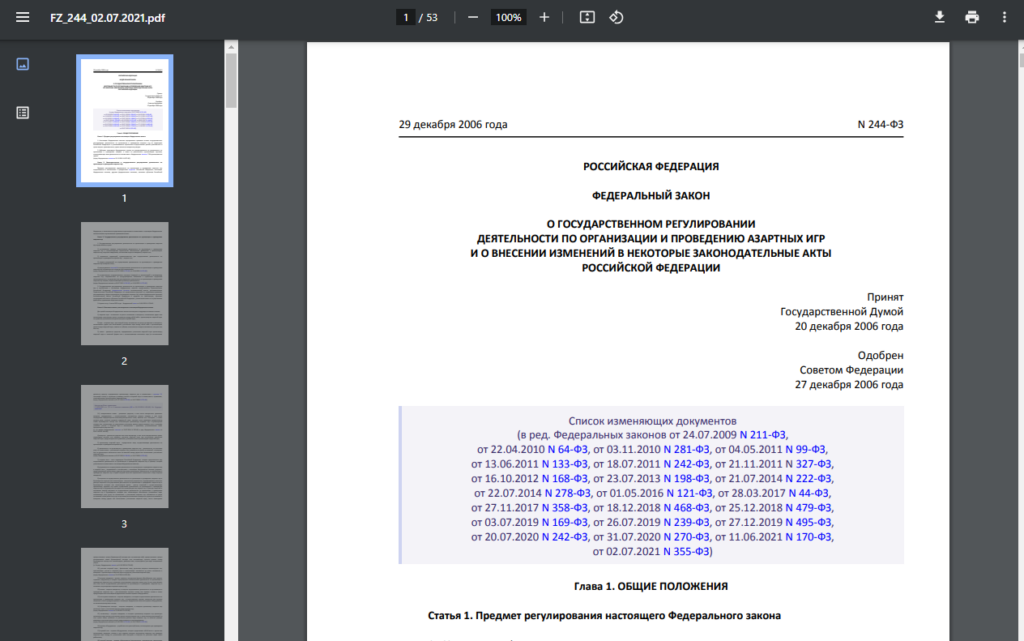The width and height of the screenshot is (1024, 641).
Task: Click the 100% zoom level field
Action: [x=508, y=18]
